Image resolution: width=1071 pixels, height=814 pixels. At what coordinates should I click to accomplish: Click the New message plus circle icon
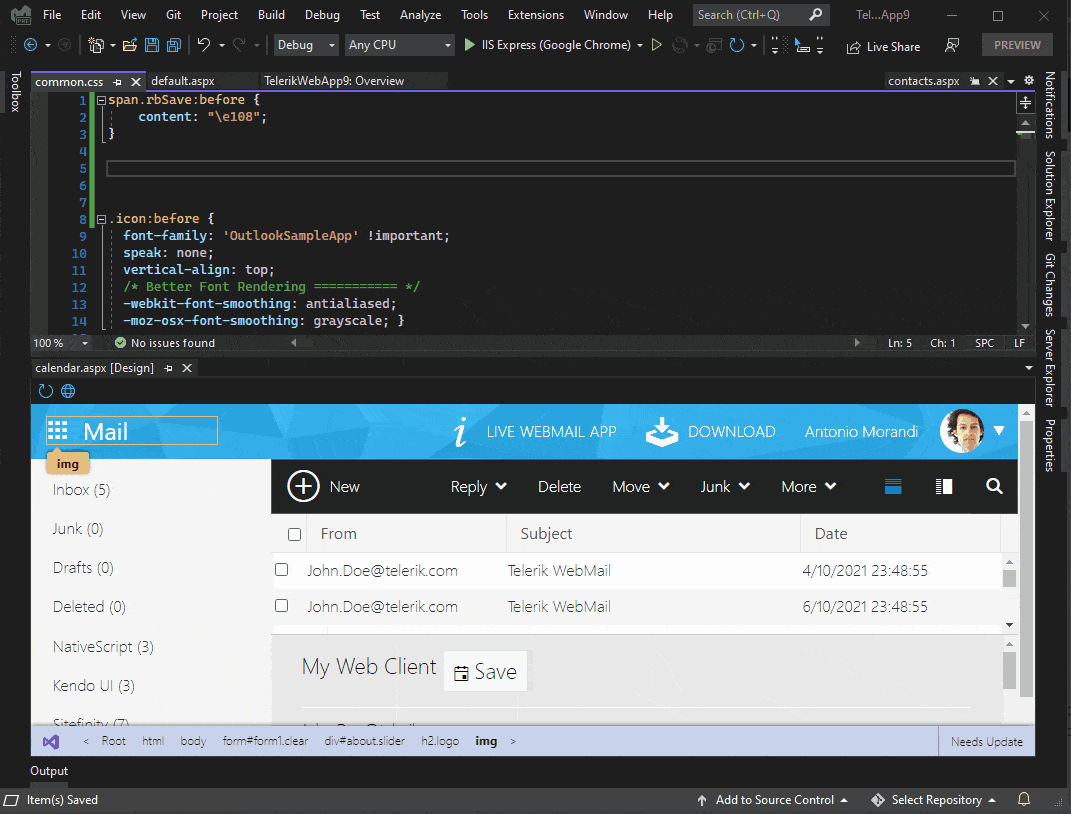click(303, 486)
